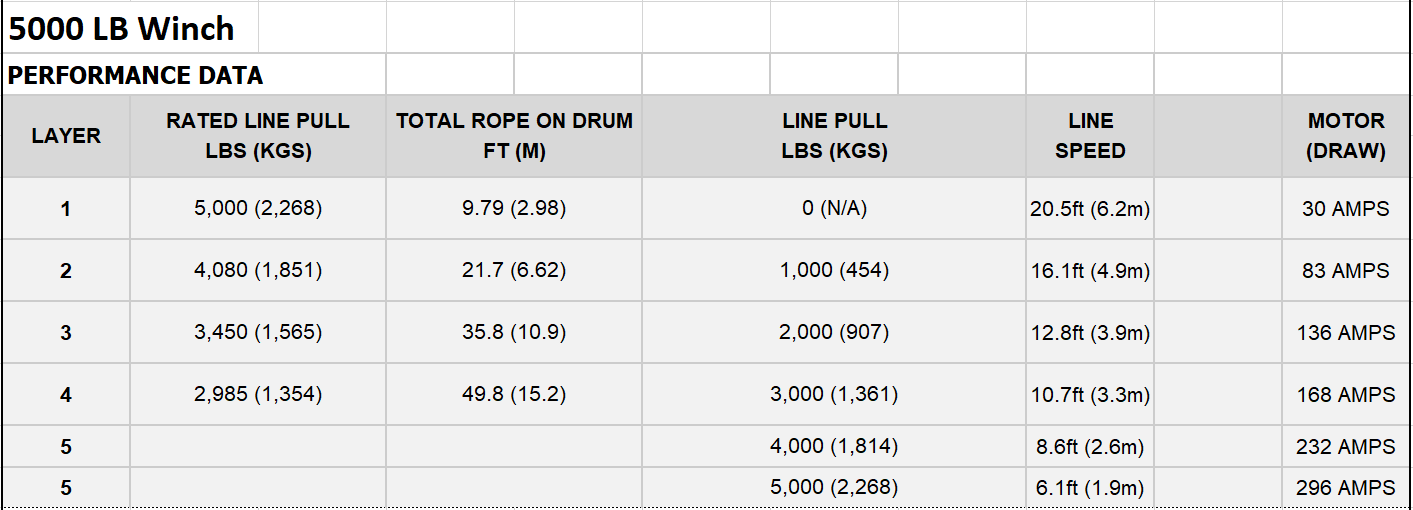Select the RATED LINE PULL LBS (KGS) header
The height and width of the screenshot is (510, 1413).
point(258,136)
